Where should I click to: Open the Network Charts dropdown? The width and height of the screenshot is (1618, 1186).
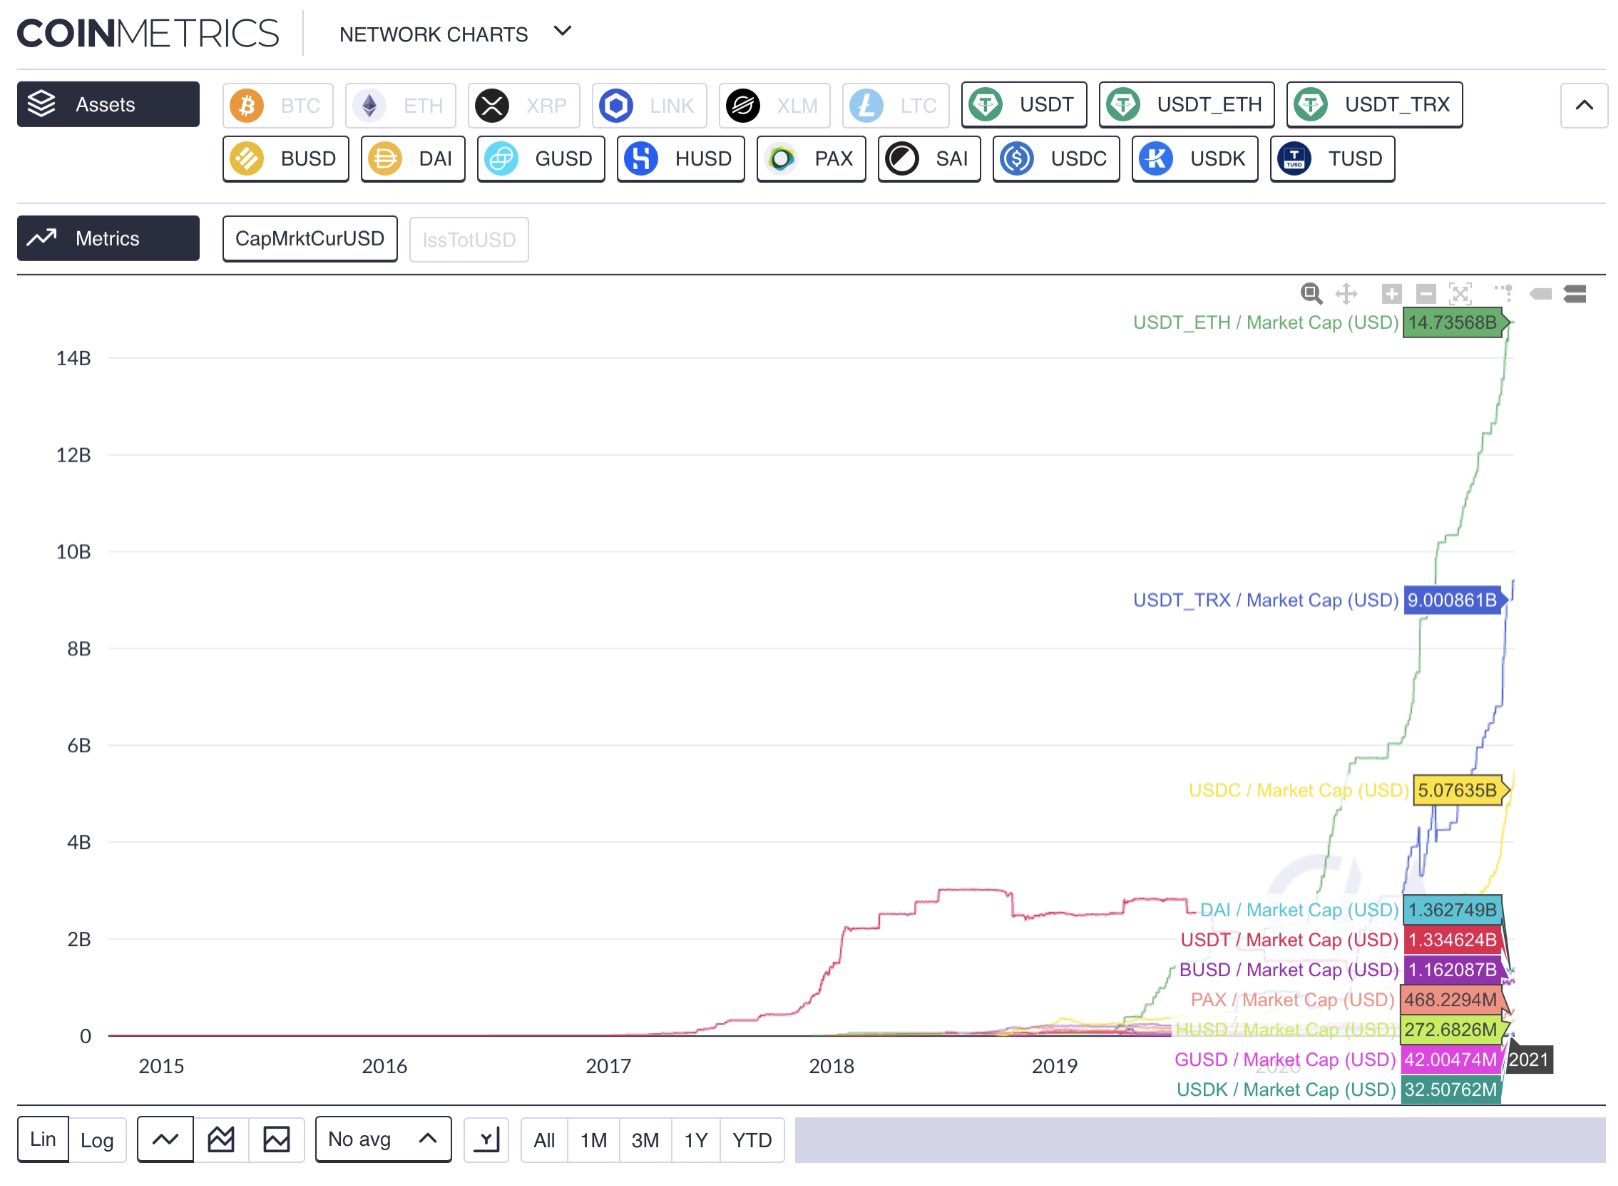(456, 34)
